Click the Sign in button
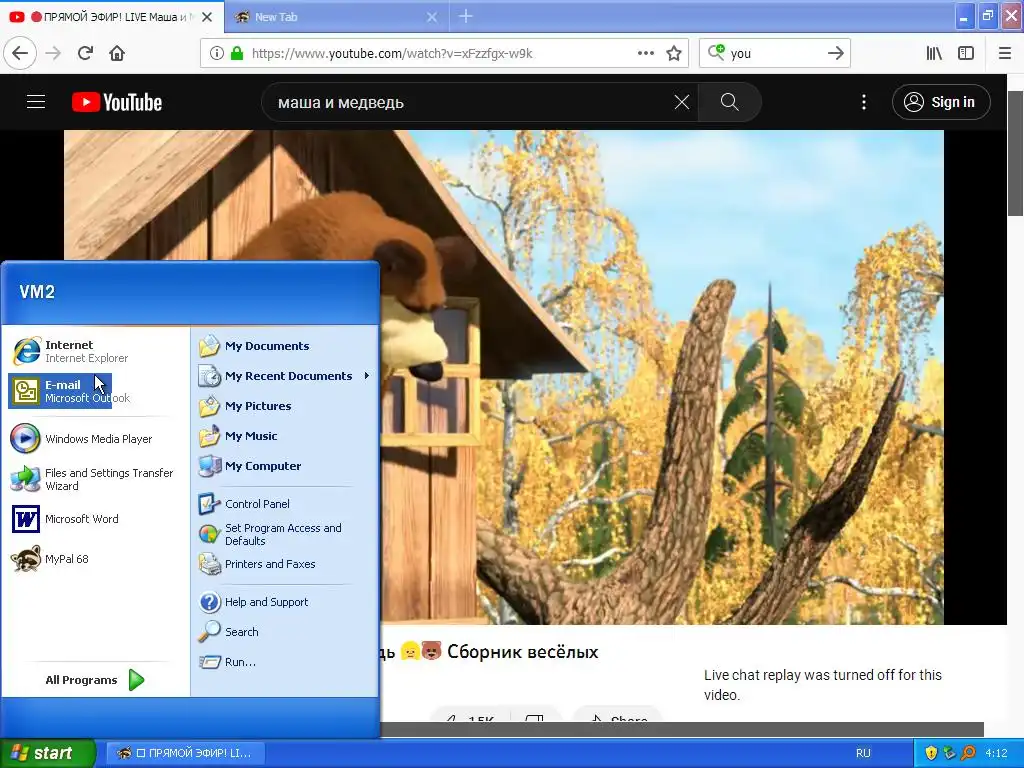The width and height of the screenshot is (1024, 768). tap(941, 102)
